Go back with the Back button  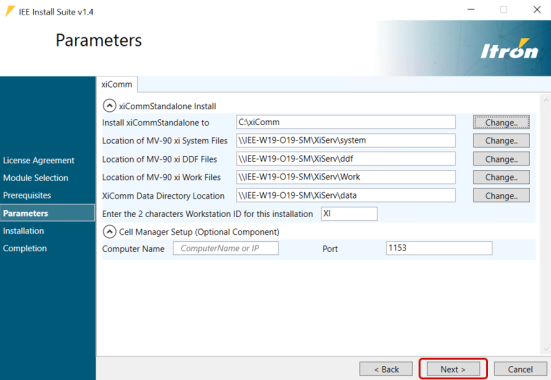(386, 369)
